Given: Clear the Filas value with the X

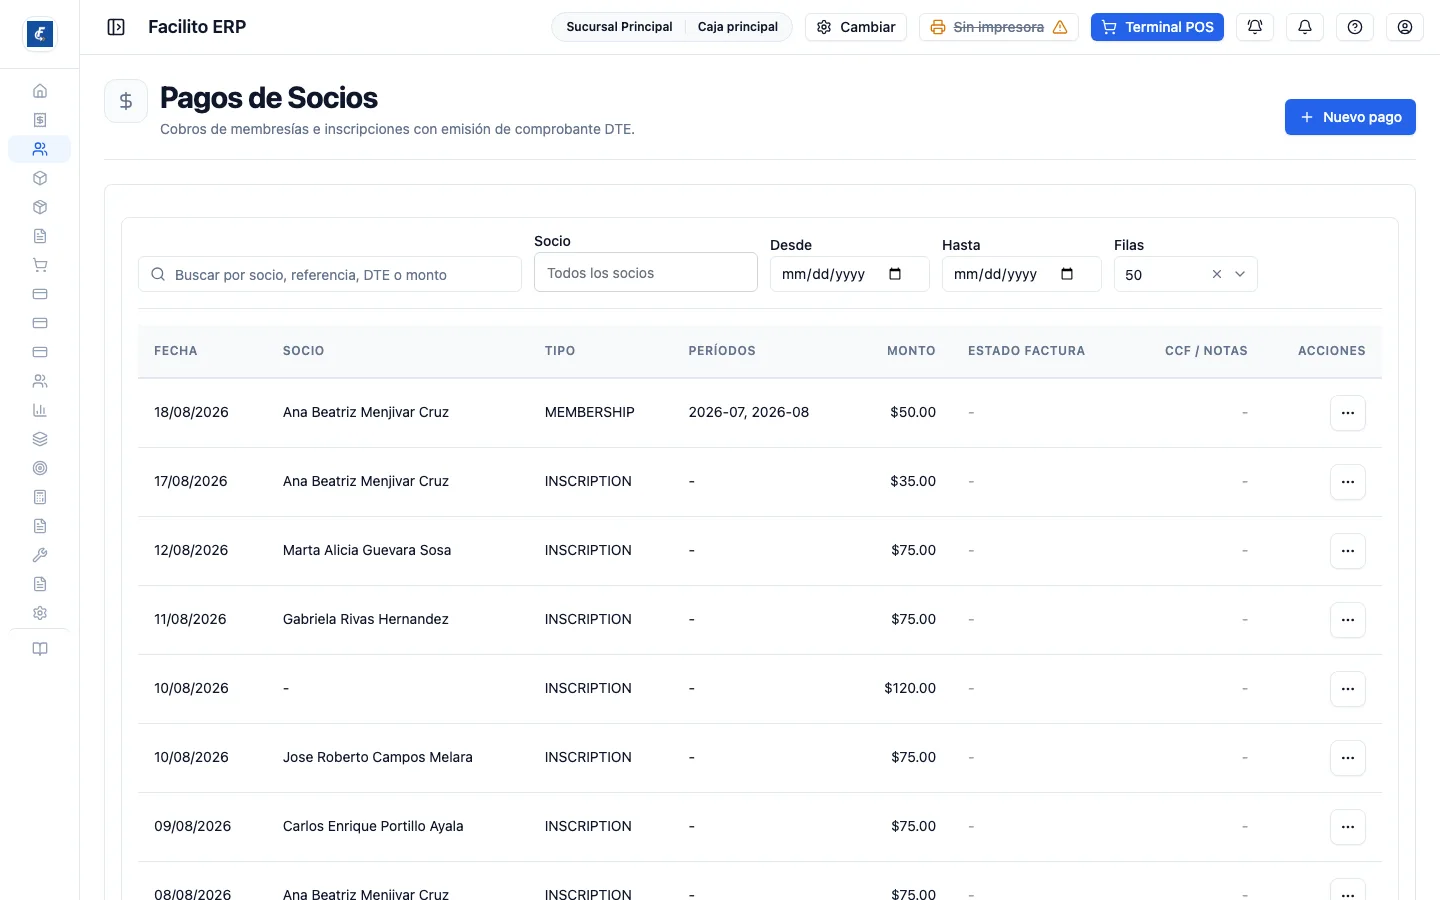Looking at the screenshot, I should 1217,274.
